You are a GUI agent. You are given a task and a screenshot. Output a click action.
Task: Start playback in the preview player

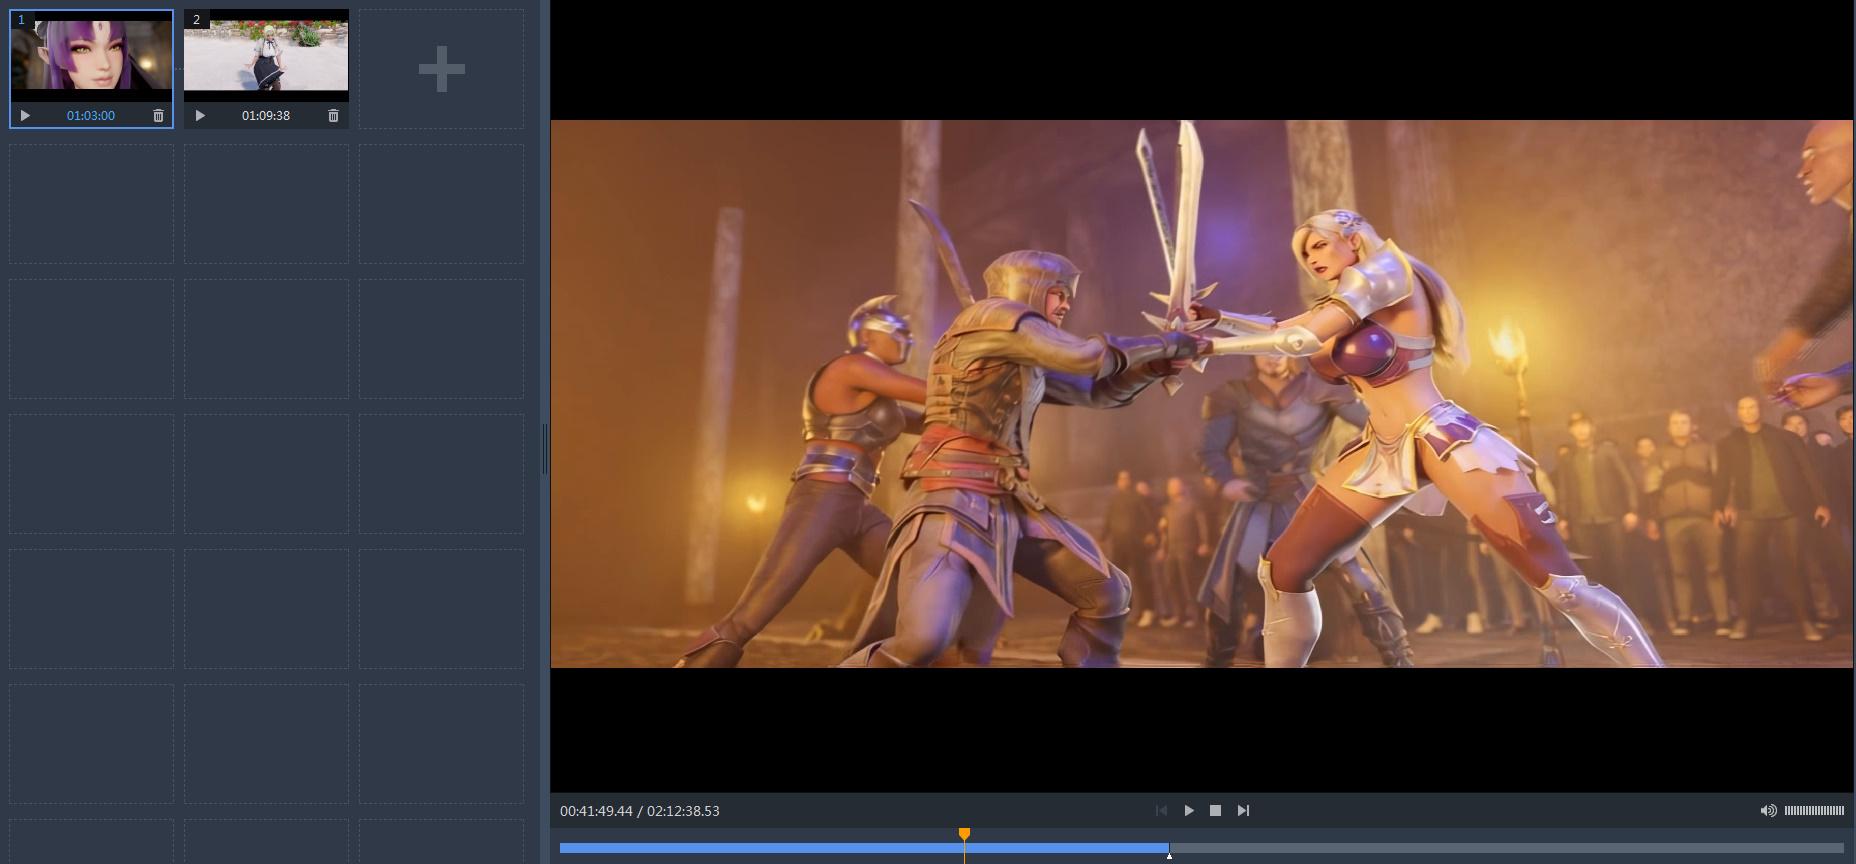pos(1189,811)
